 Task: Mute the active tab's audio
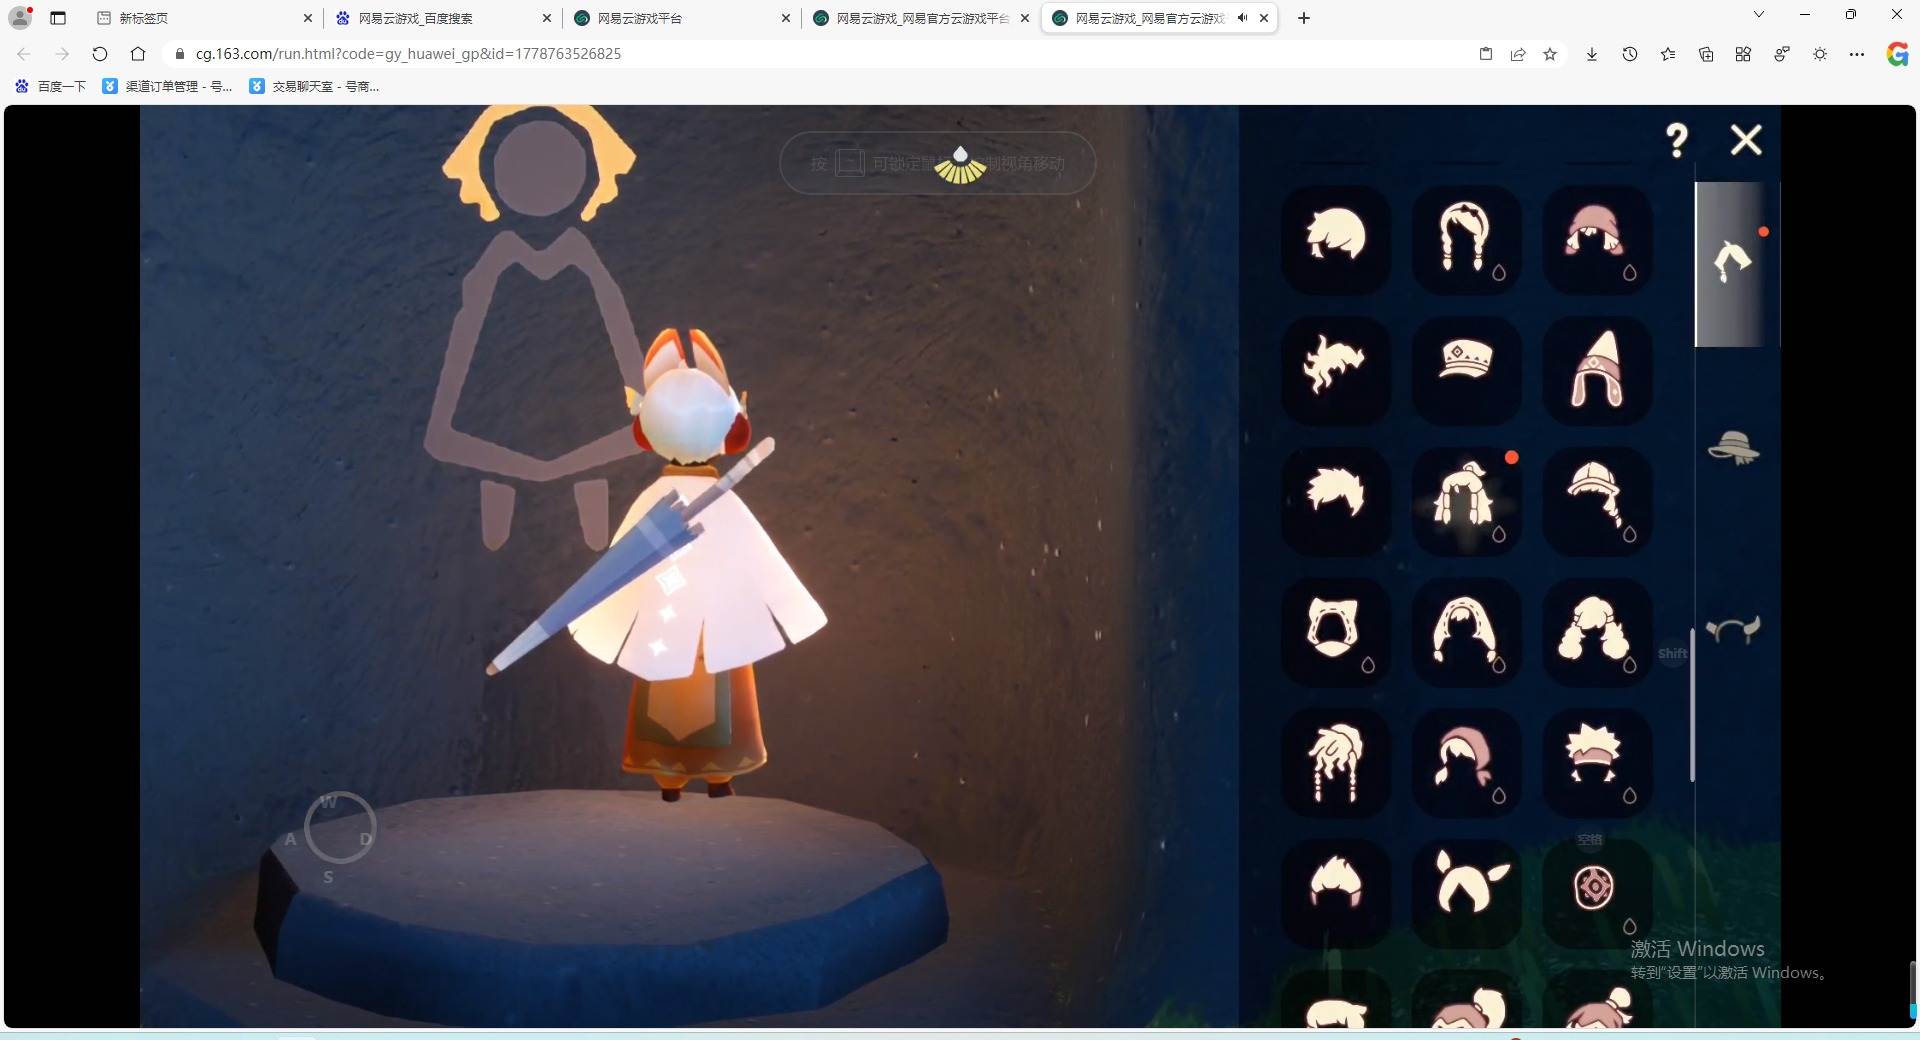[1242, 18]
